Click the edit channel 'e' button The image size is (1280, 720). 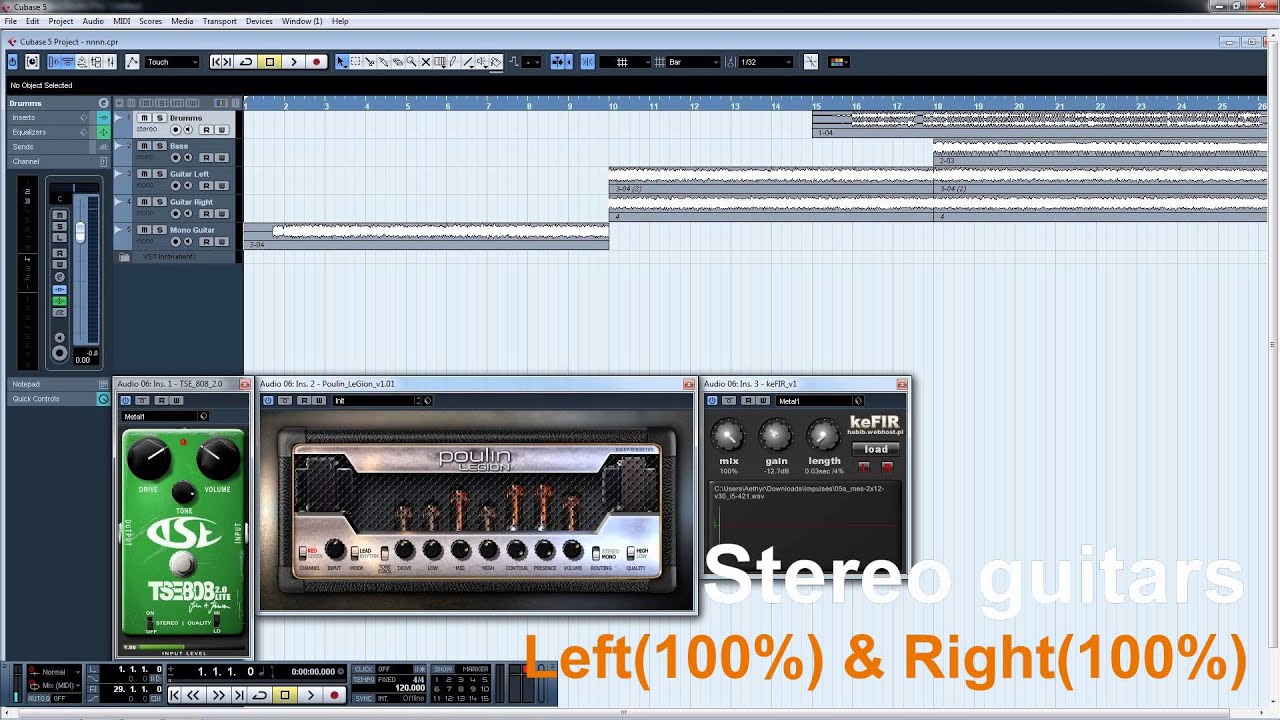tap(103, 103)
